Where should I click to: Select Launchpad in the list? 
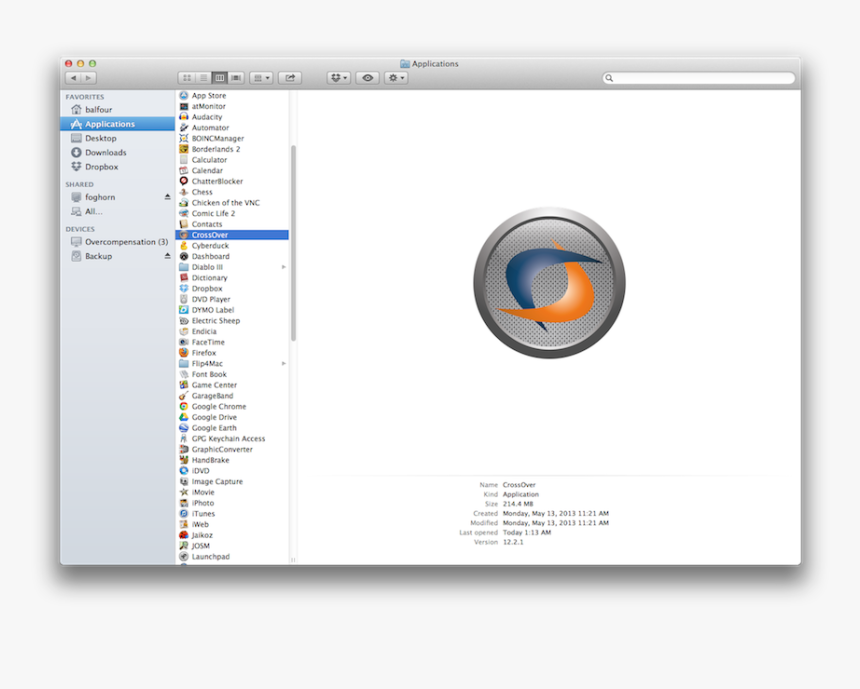click(233, 556)
